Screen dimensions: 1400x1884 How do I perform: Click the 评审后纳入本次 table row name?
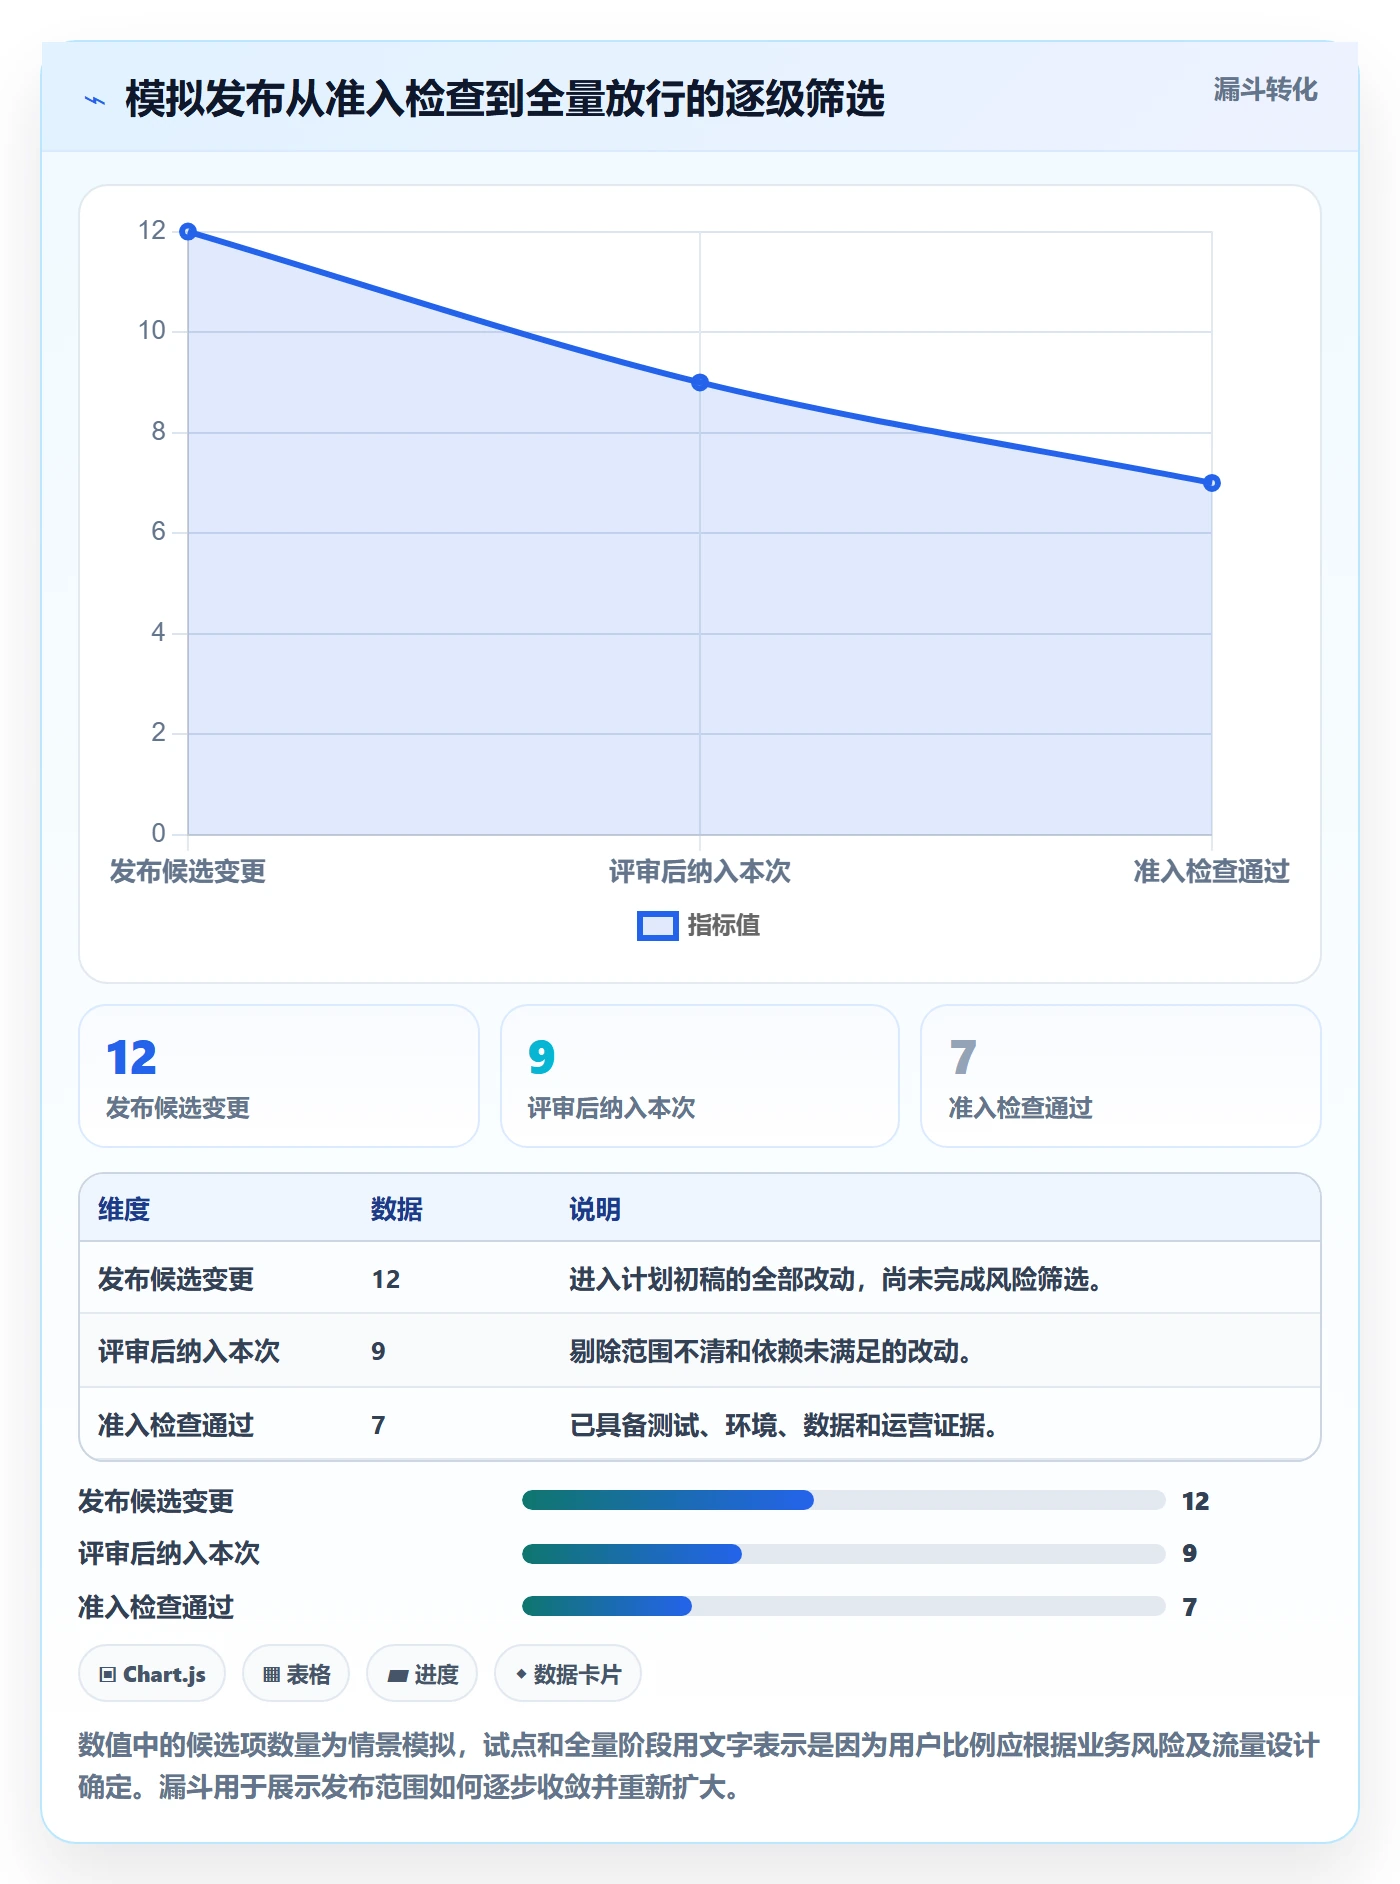(x=189, y=1352)
